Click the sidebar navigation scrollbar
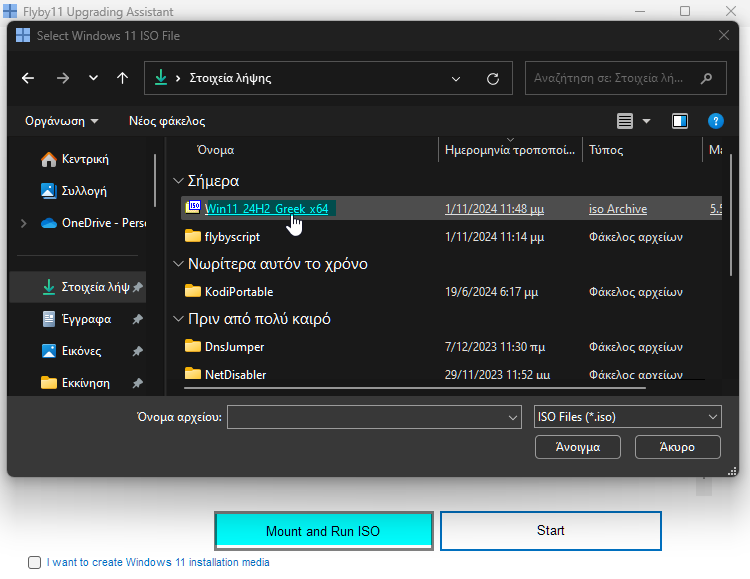 click(x=154, y=180)
